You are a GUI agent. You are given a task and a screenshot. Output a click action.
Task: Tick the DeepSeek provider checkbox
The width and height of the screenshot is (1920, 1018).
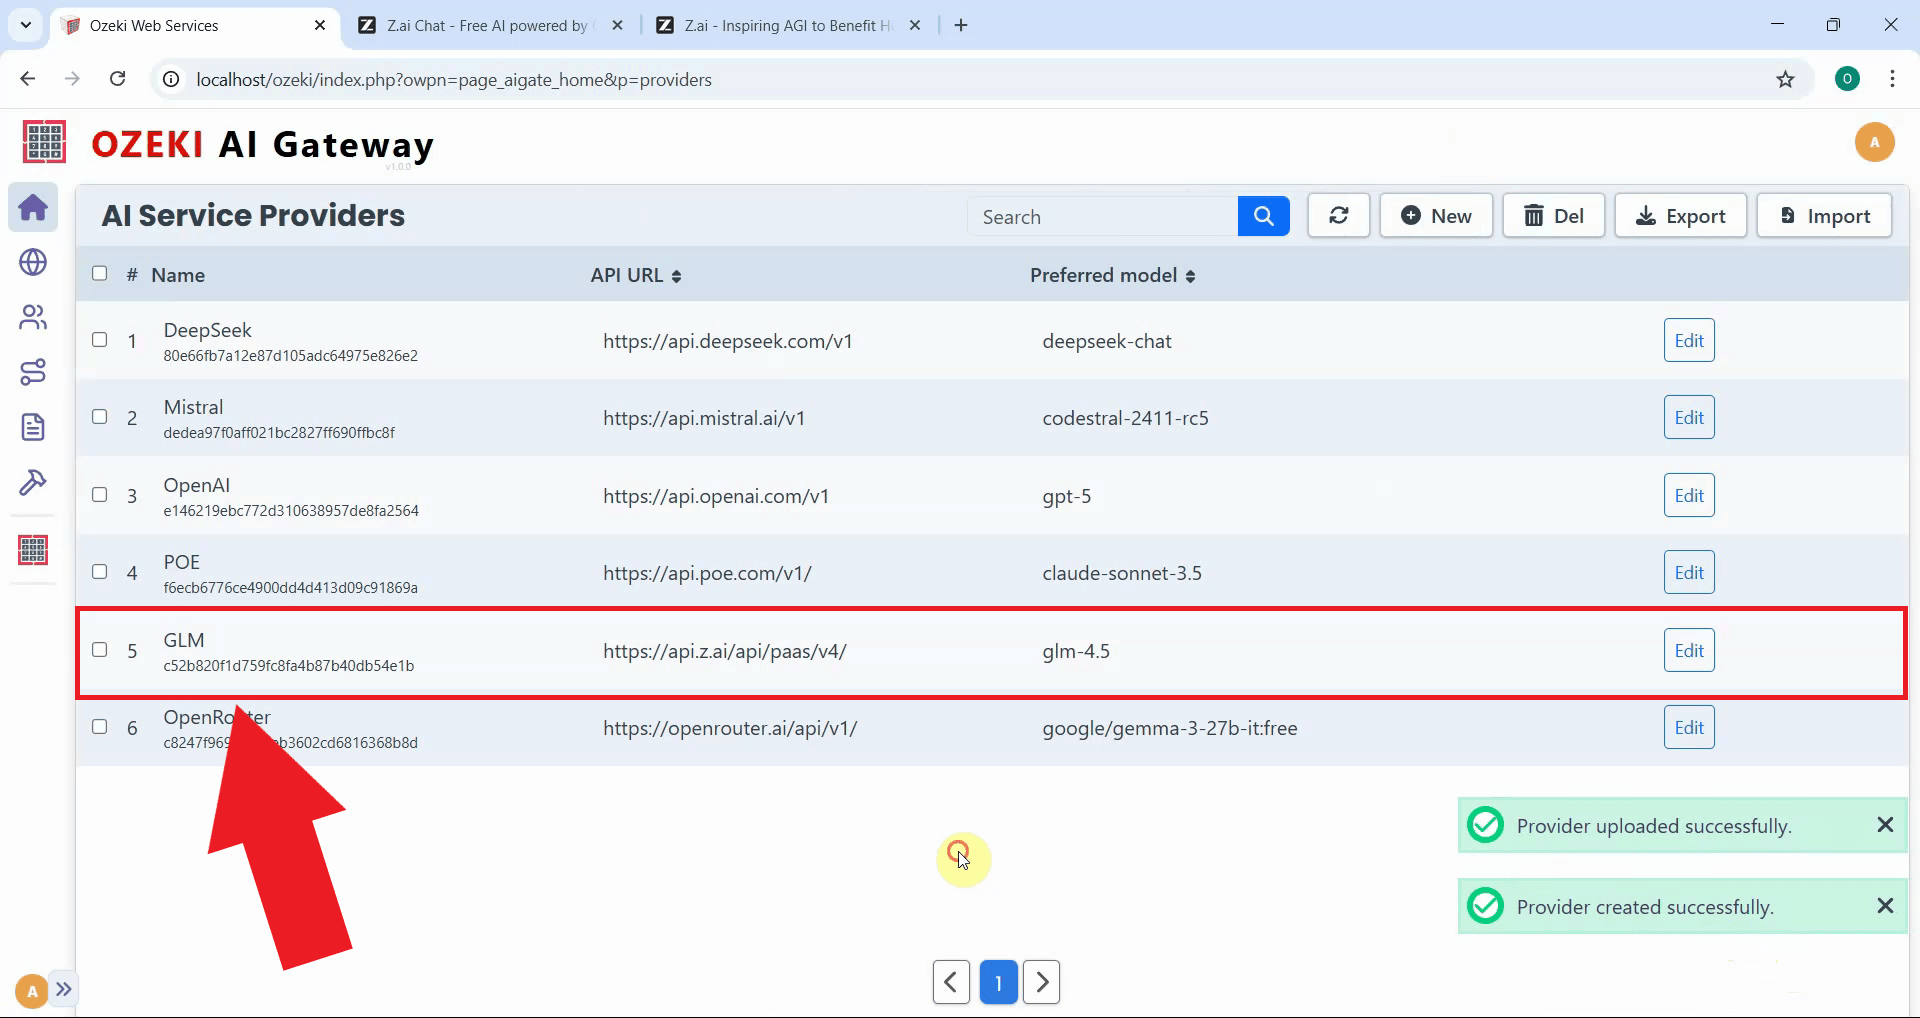[100, 340]
